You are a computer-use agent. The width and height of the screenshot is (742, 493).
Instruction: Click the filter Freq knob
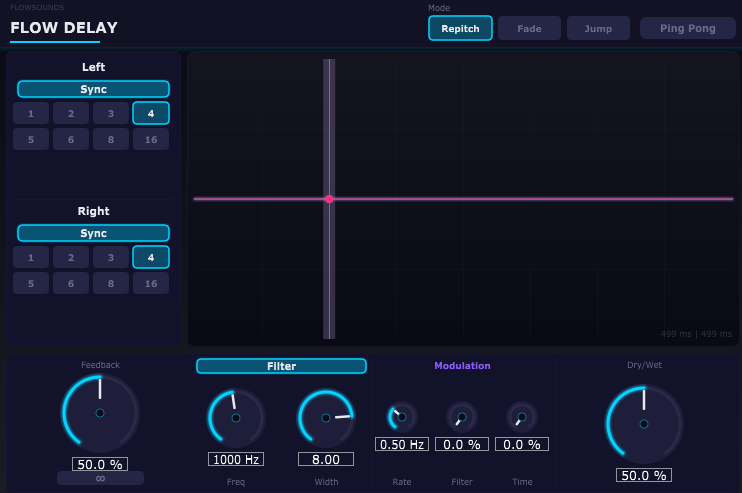click(236, 418)
